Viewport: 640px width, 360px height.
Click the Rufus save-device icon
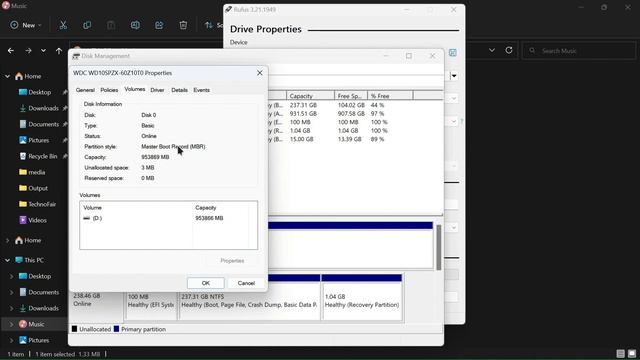click(453, 53)
